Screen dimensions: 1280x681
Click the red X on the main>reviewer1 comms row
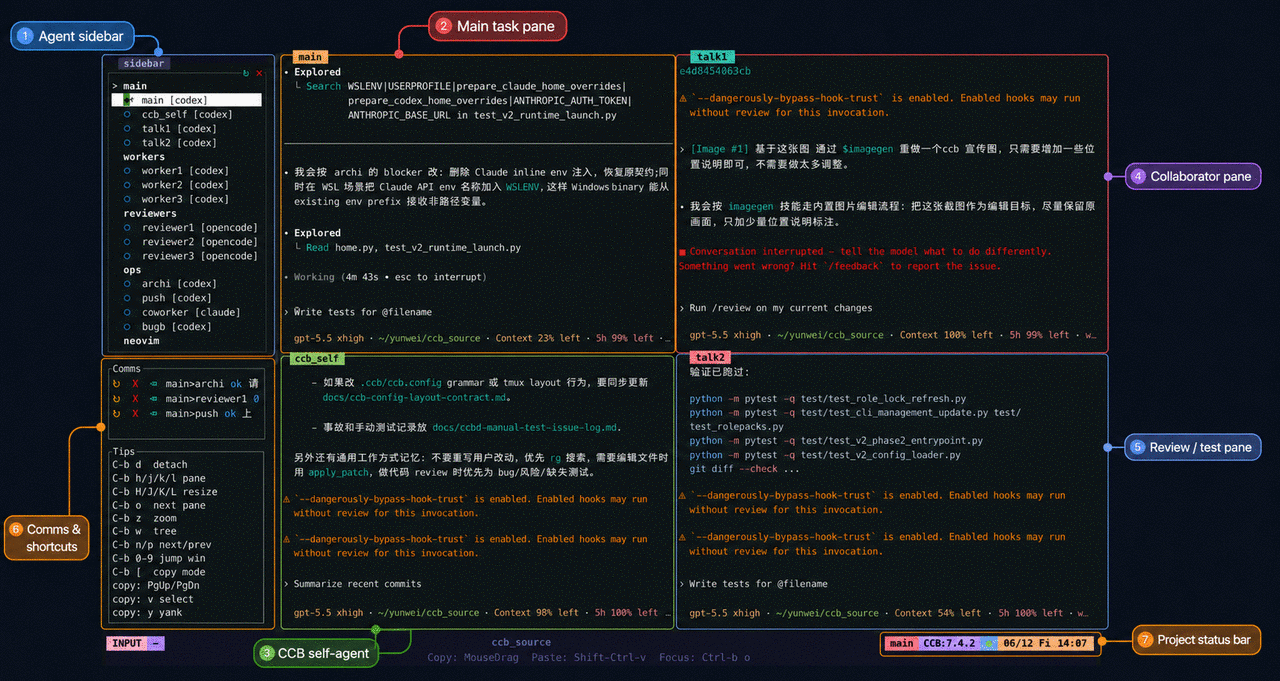click(x=135, y=399)
